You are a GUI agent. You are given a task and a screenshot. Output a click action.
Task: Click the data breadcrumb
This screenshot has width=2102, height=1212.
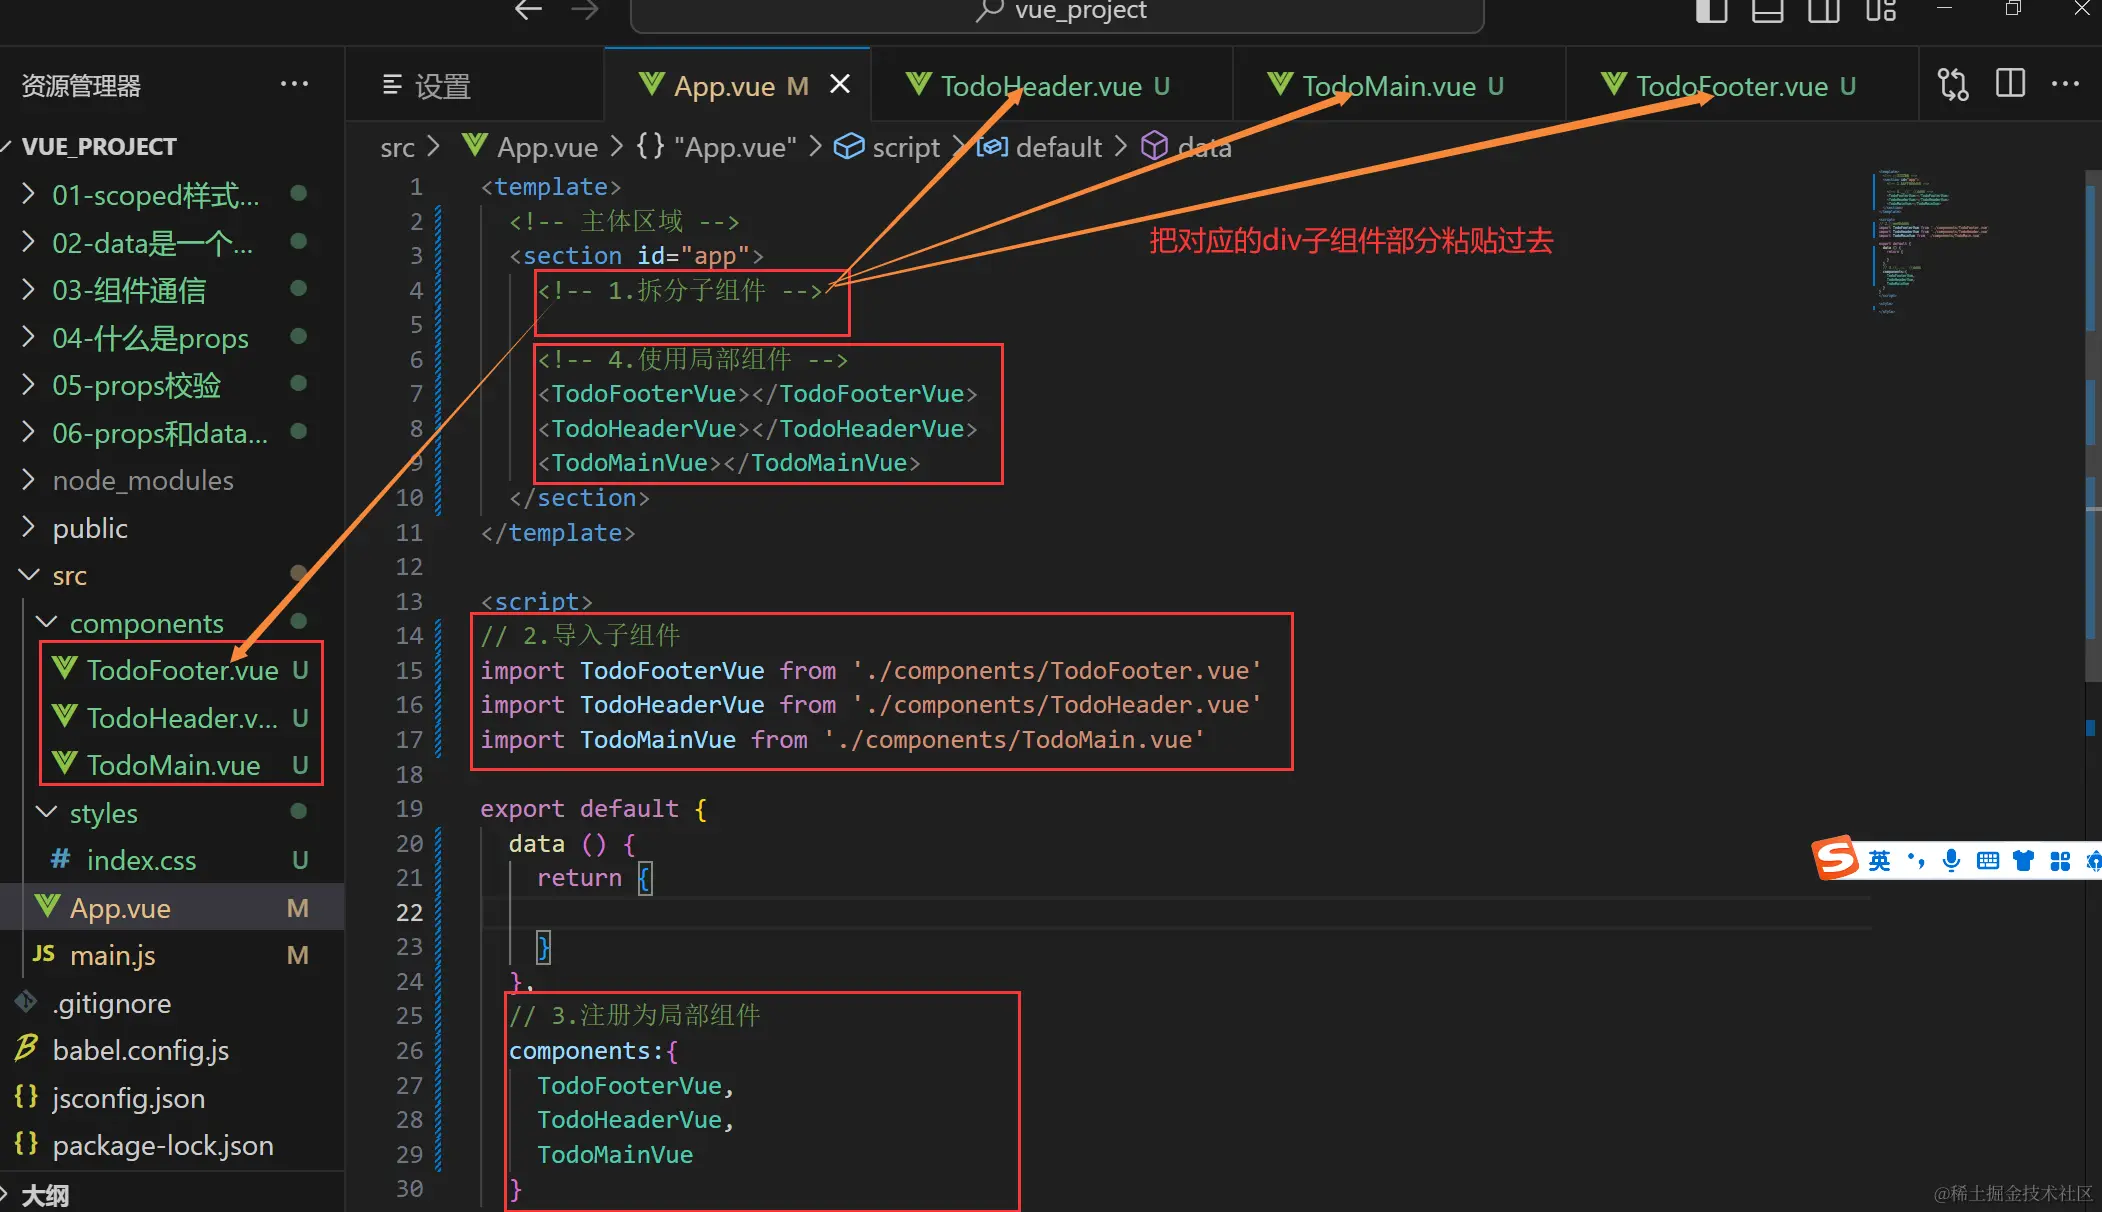[x=1187, y=147]
